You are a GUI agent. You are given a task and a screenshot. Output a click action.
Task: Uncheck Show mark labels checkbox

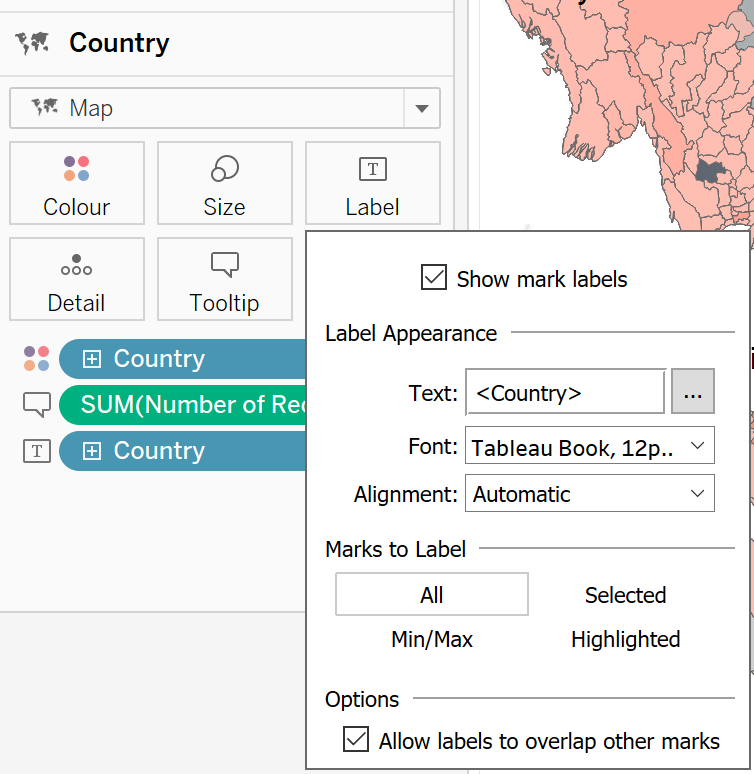[434, 278]
